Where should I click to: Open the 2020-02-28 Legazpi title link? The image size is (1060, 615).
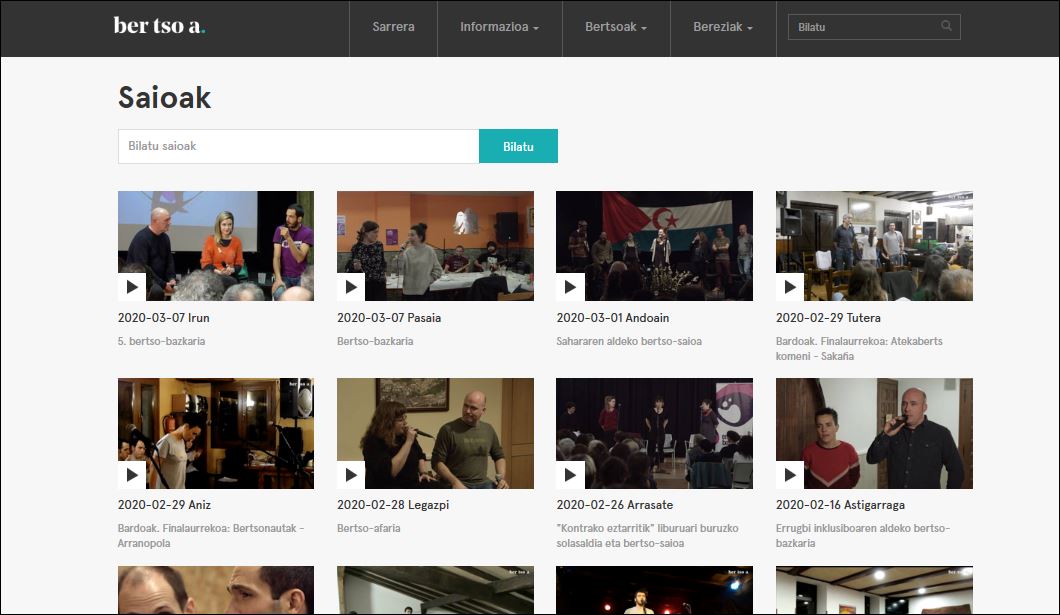point(393,505)
